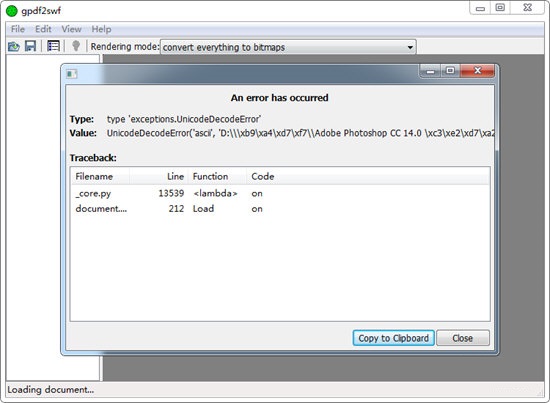550x403 pixels.
Task: Close the gpdf2swf main window
Action: click(528, 8)
